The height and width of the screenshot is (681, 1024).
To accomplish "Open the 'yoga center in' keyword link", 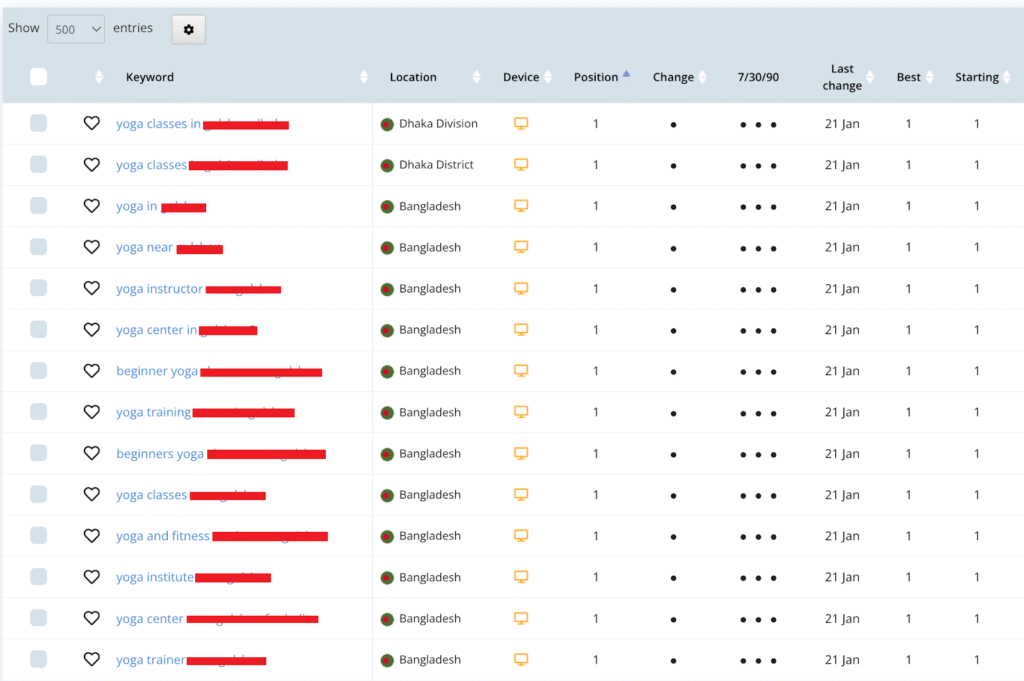I will click(157, 330).
